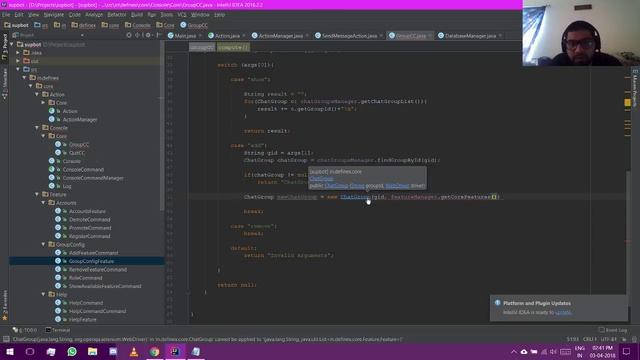The width and height of the screenshot is (640, 360).
Task: Open the TODO tool window
Action: coord(25,330)
